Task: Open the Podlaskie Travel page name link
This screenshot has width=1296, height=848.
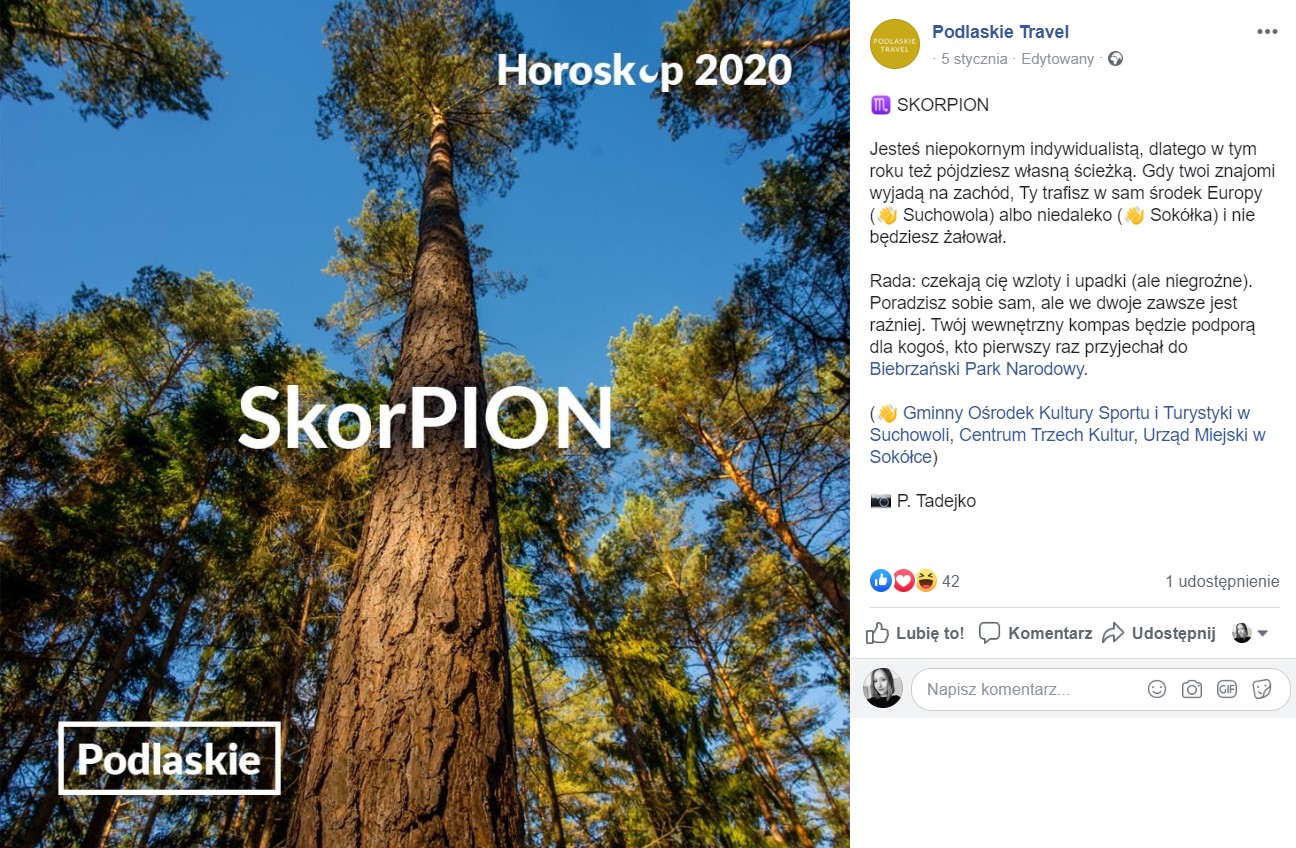Action: click(x=1000, y=32)
